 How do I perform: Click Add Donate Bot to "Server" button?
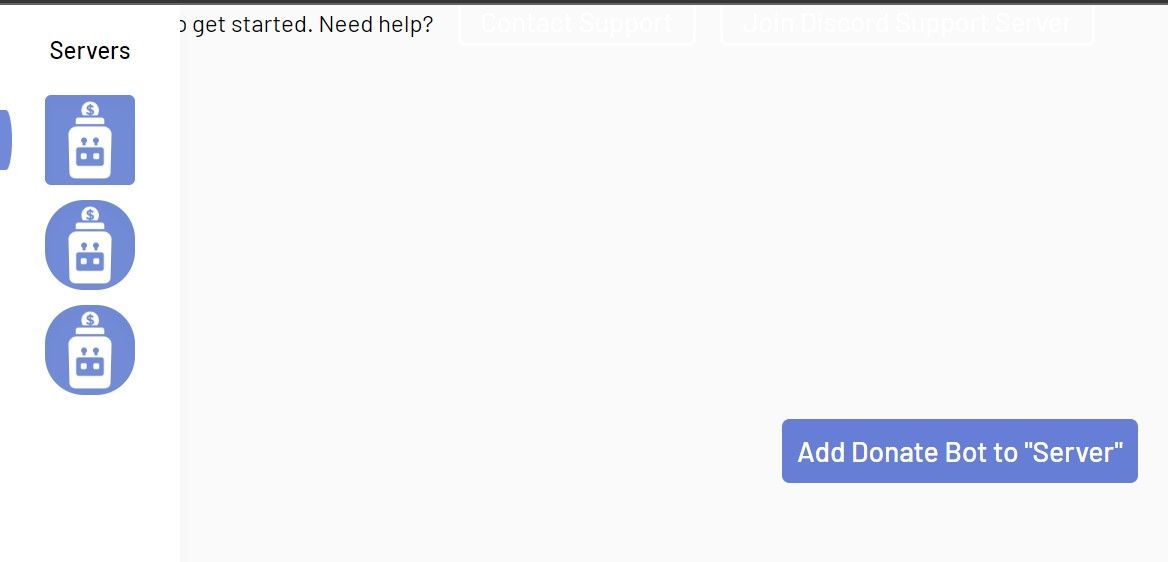[x=959, y=451]
